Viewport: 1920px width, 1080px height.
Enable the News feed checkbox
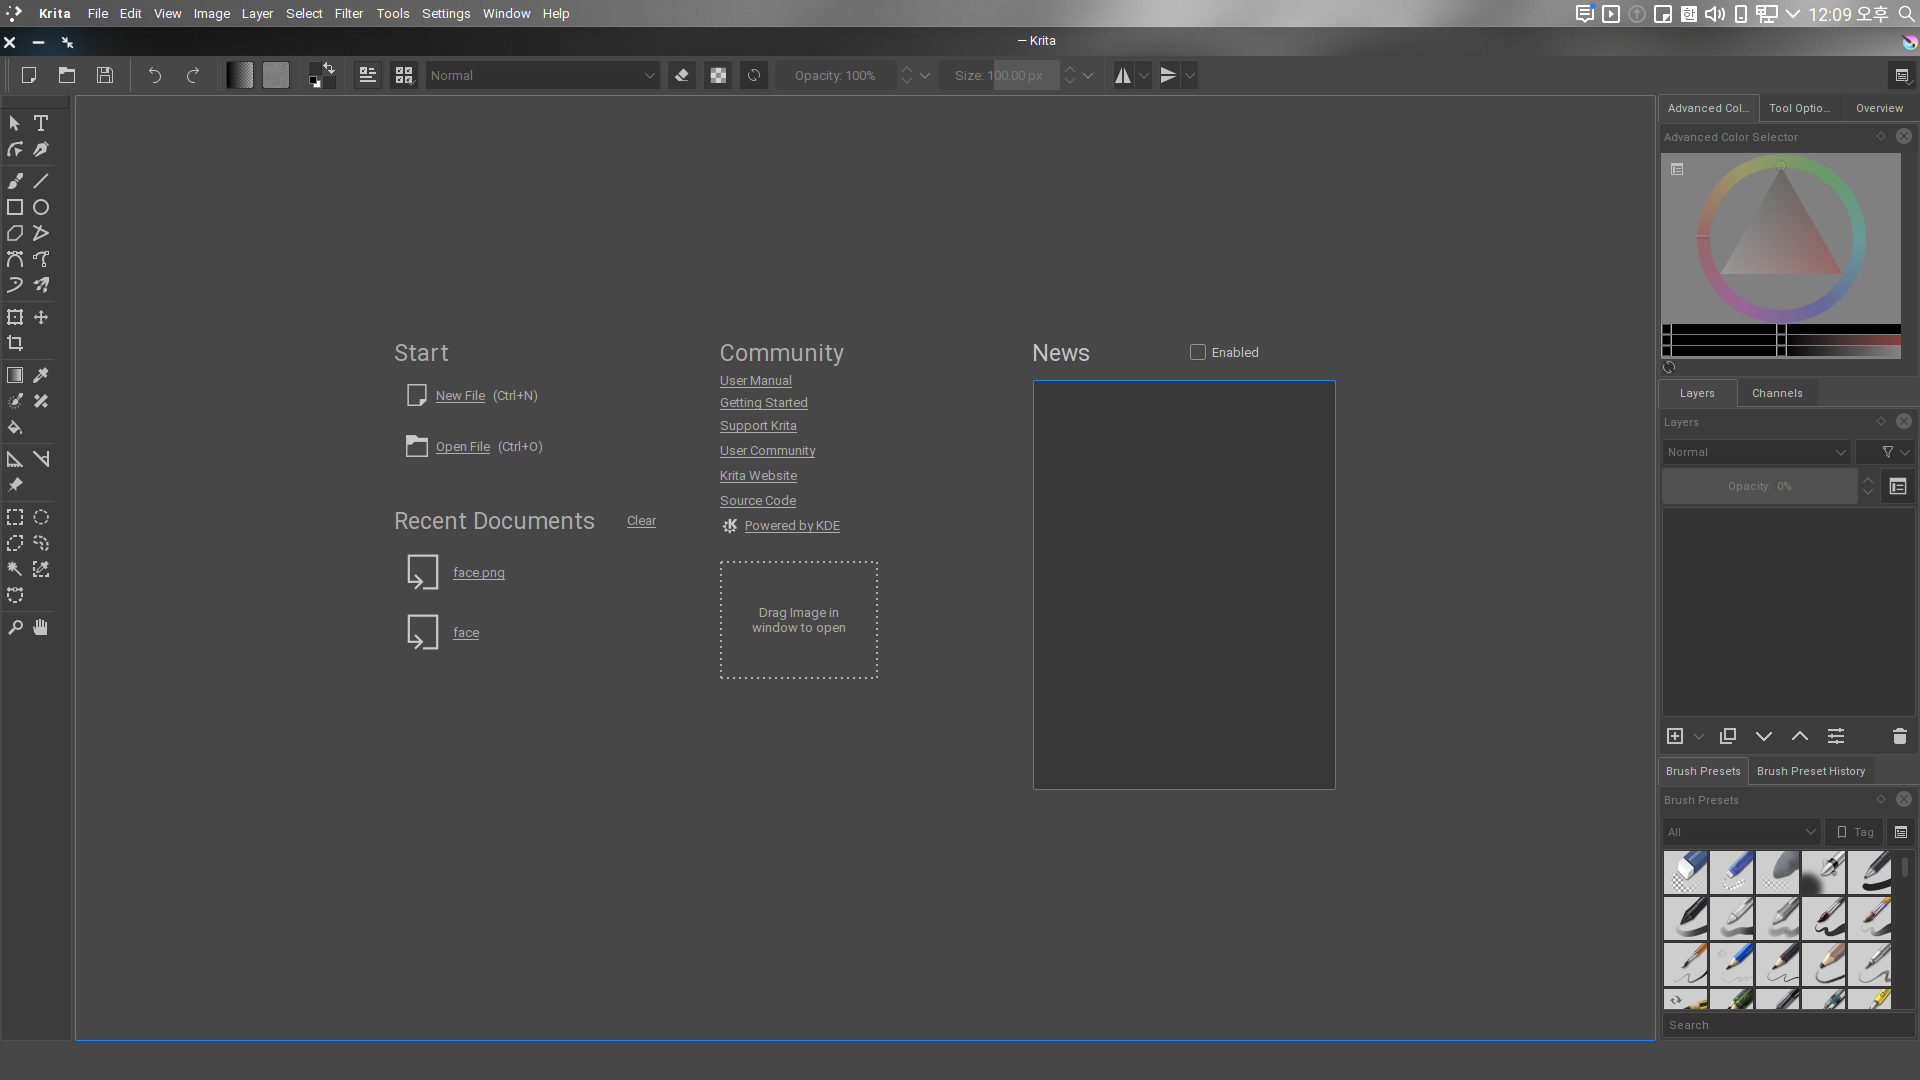[1198, 352]
